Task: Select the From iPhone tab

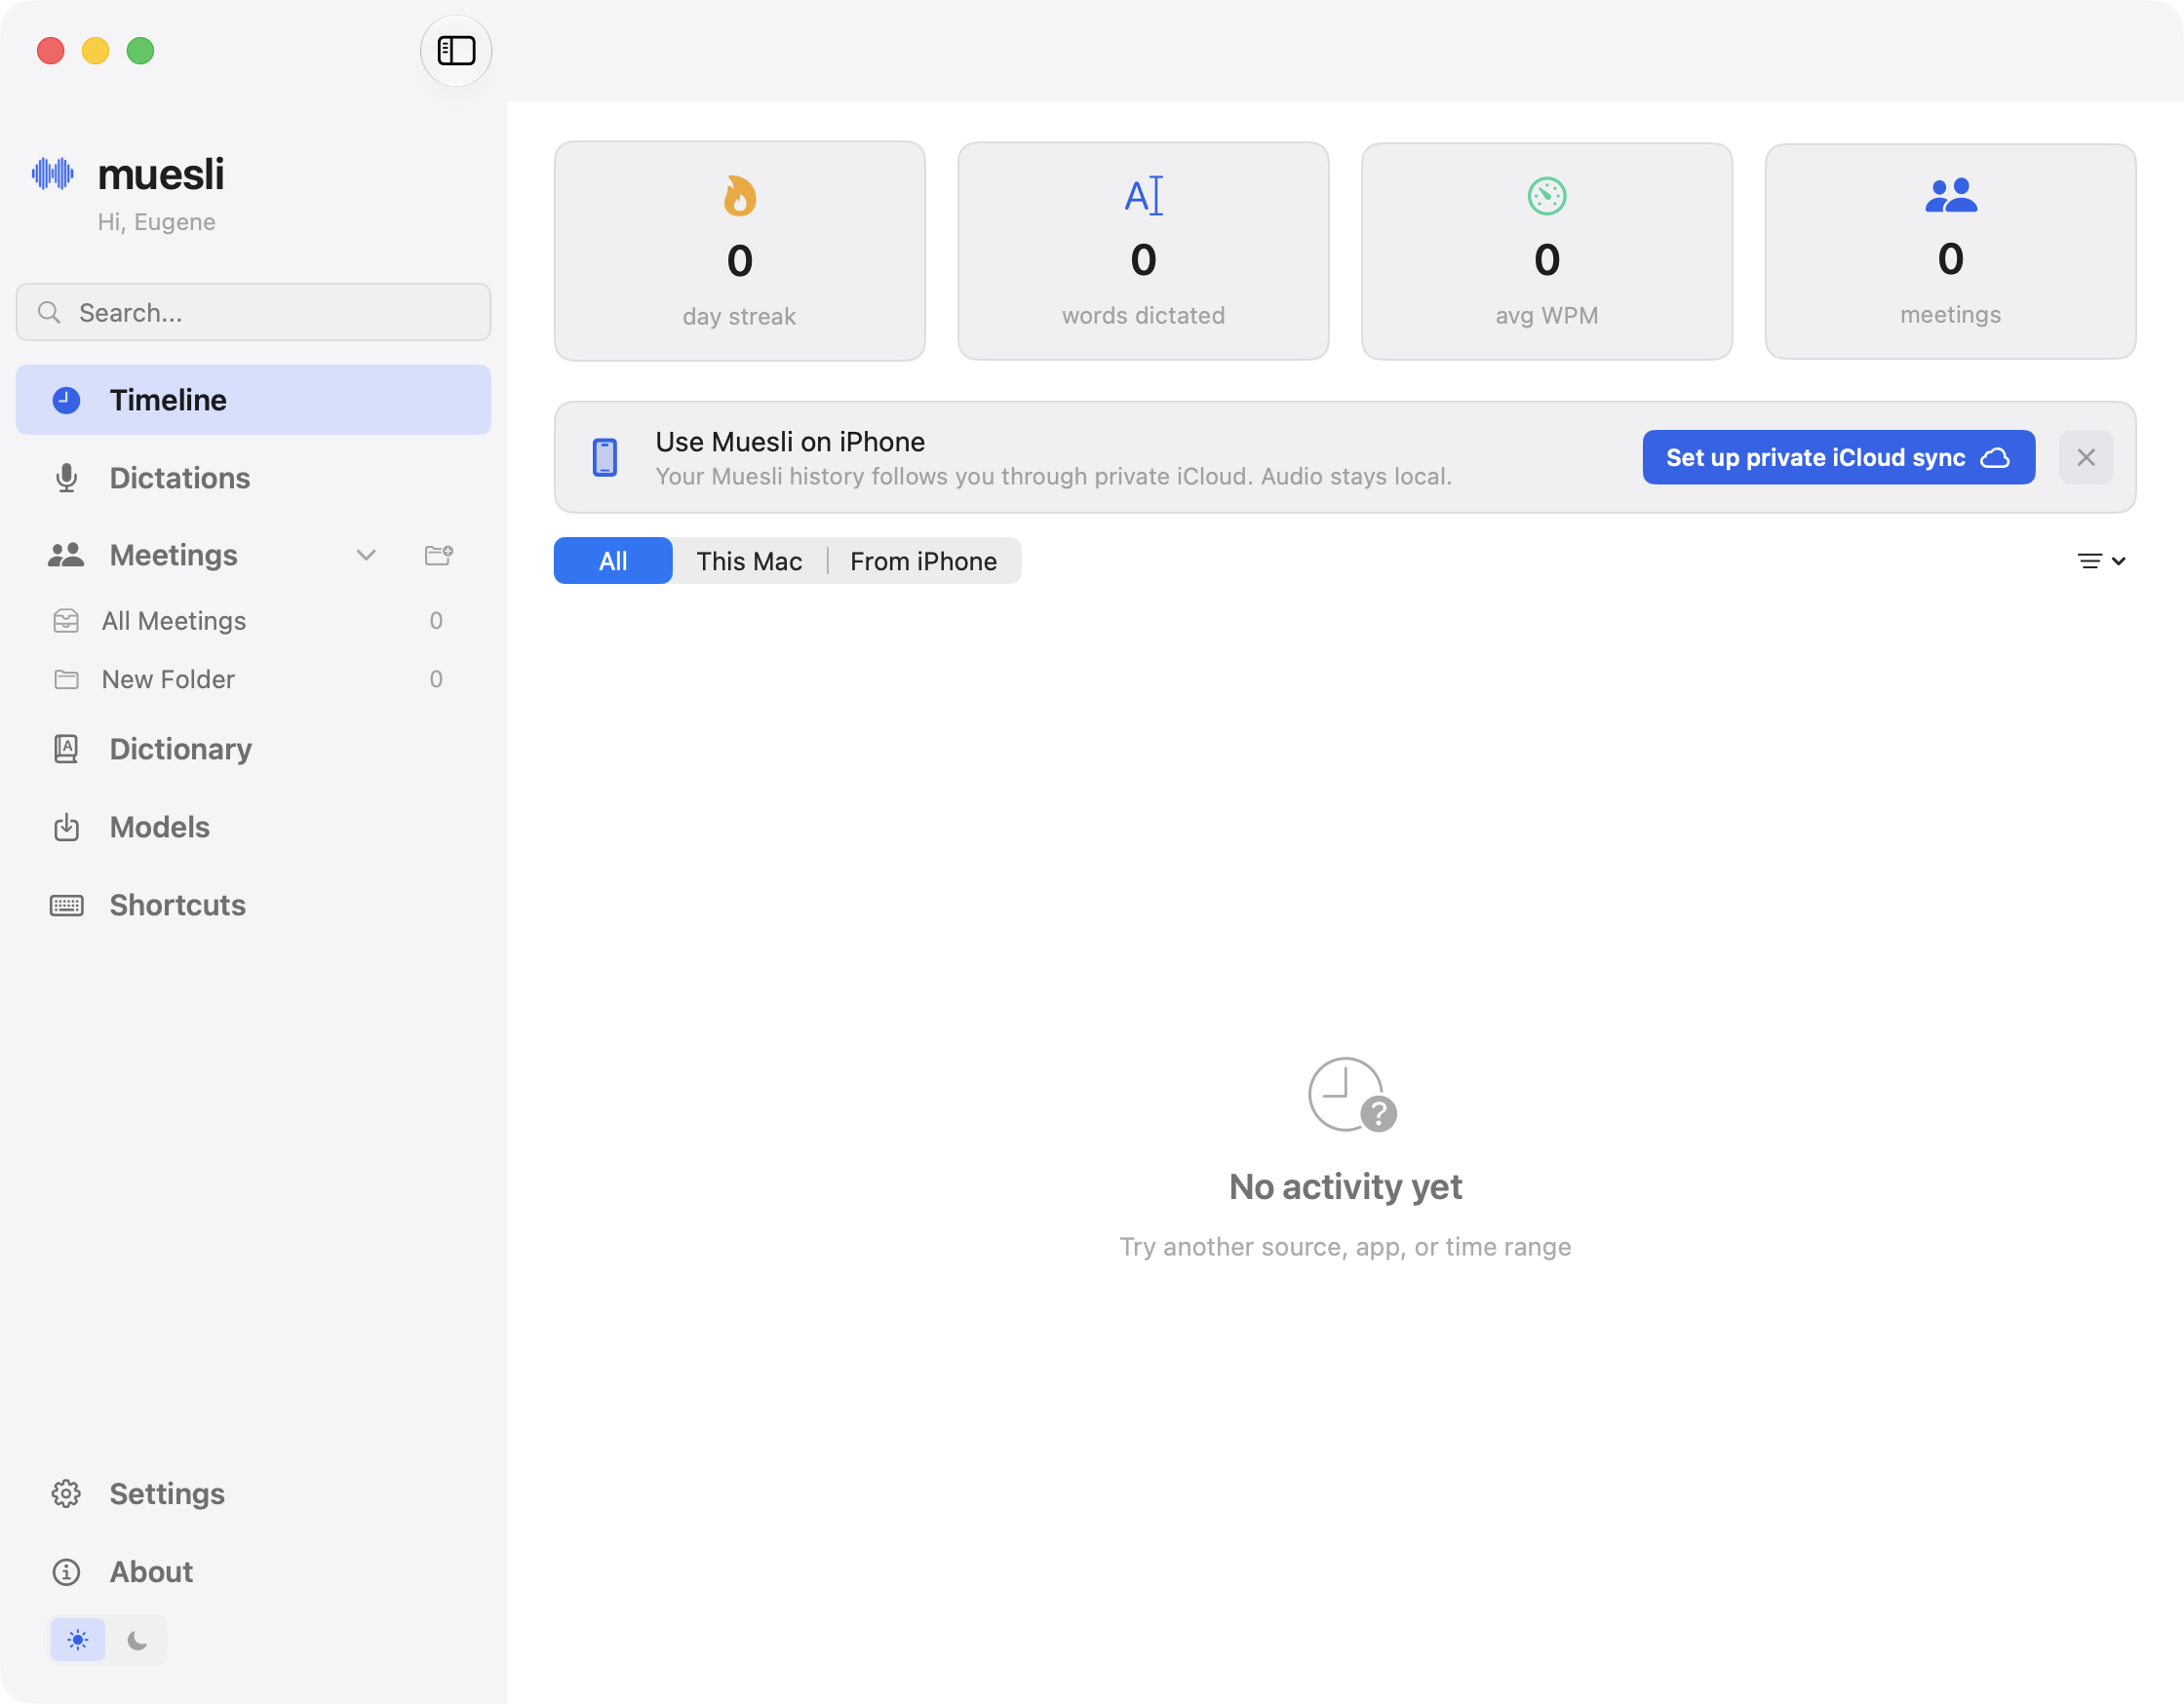Action: 923,561
